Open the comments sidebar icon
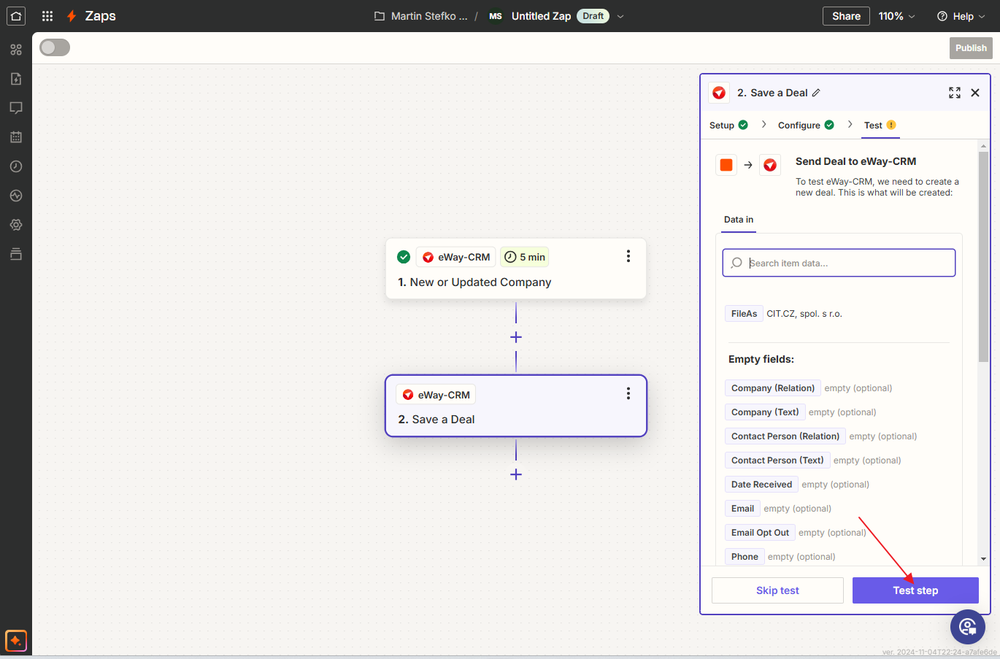 pos(16,108)
